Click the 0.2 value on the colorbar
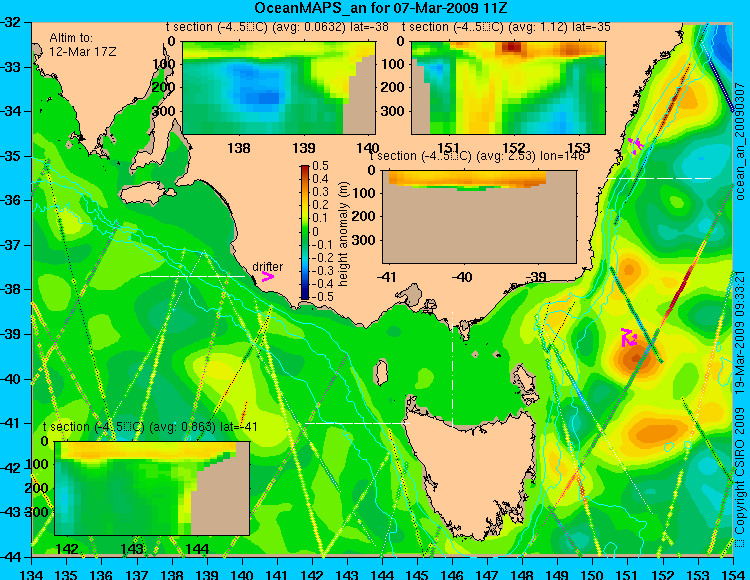 (x=320, y=205)
